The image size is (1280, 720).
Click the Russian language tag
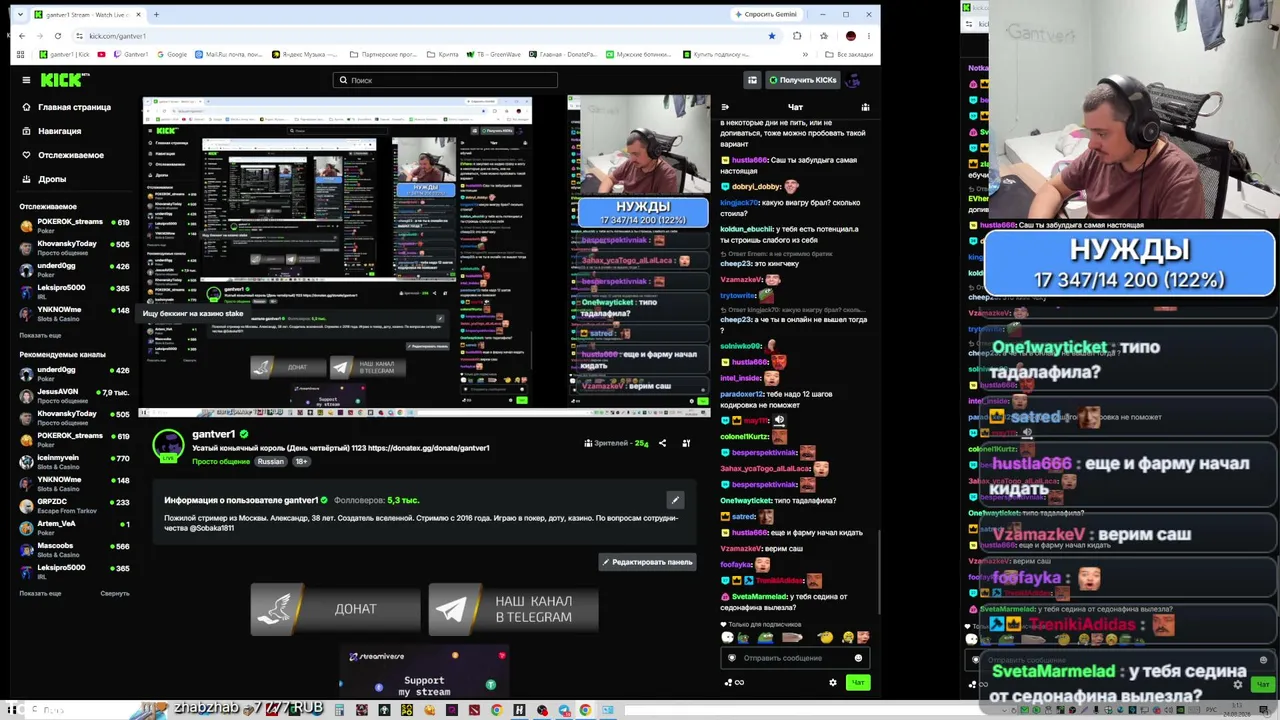270,462
